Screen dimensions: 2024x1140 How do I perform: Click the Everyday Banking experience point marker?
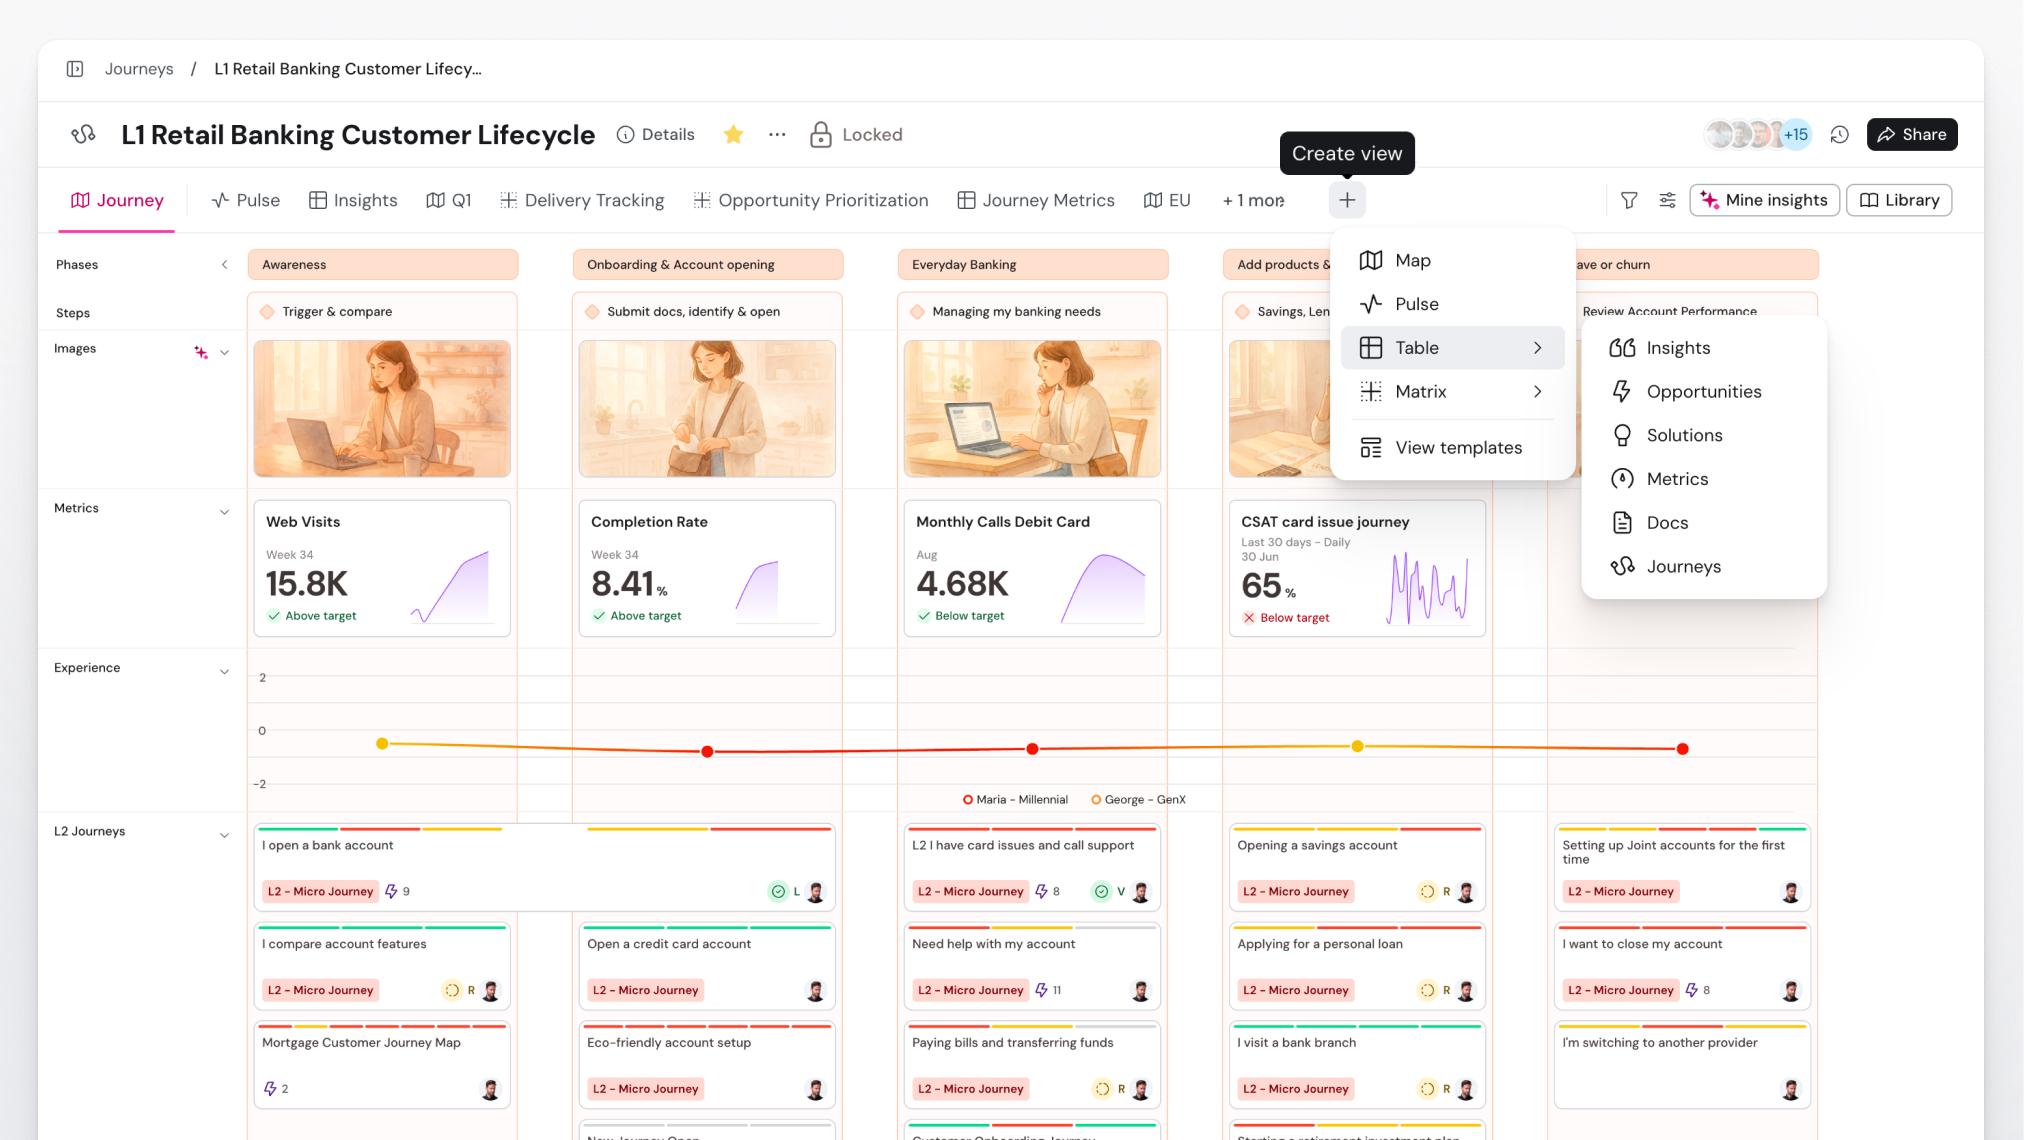1032,749
